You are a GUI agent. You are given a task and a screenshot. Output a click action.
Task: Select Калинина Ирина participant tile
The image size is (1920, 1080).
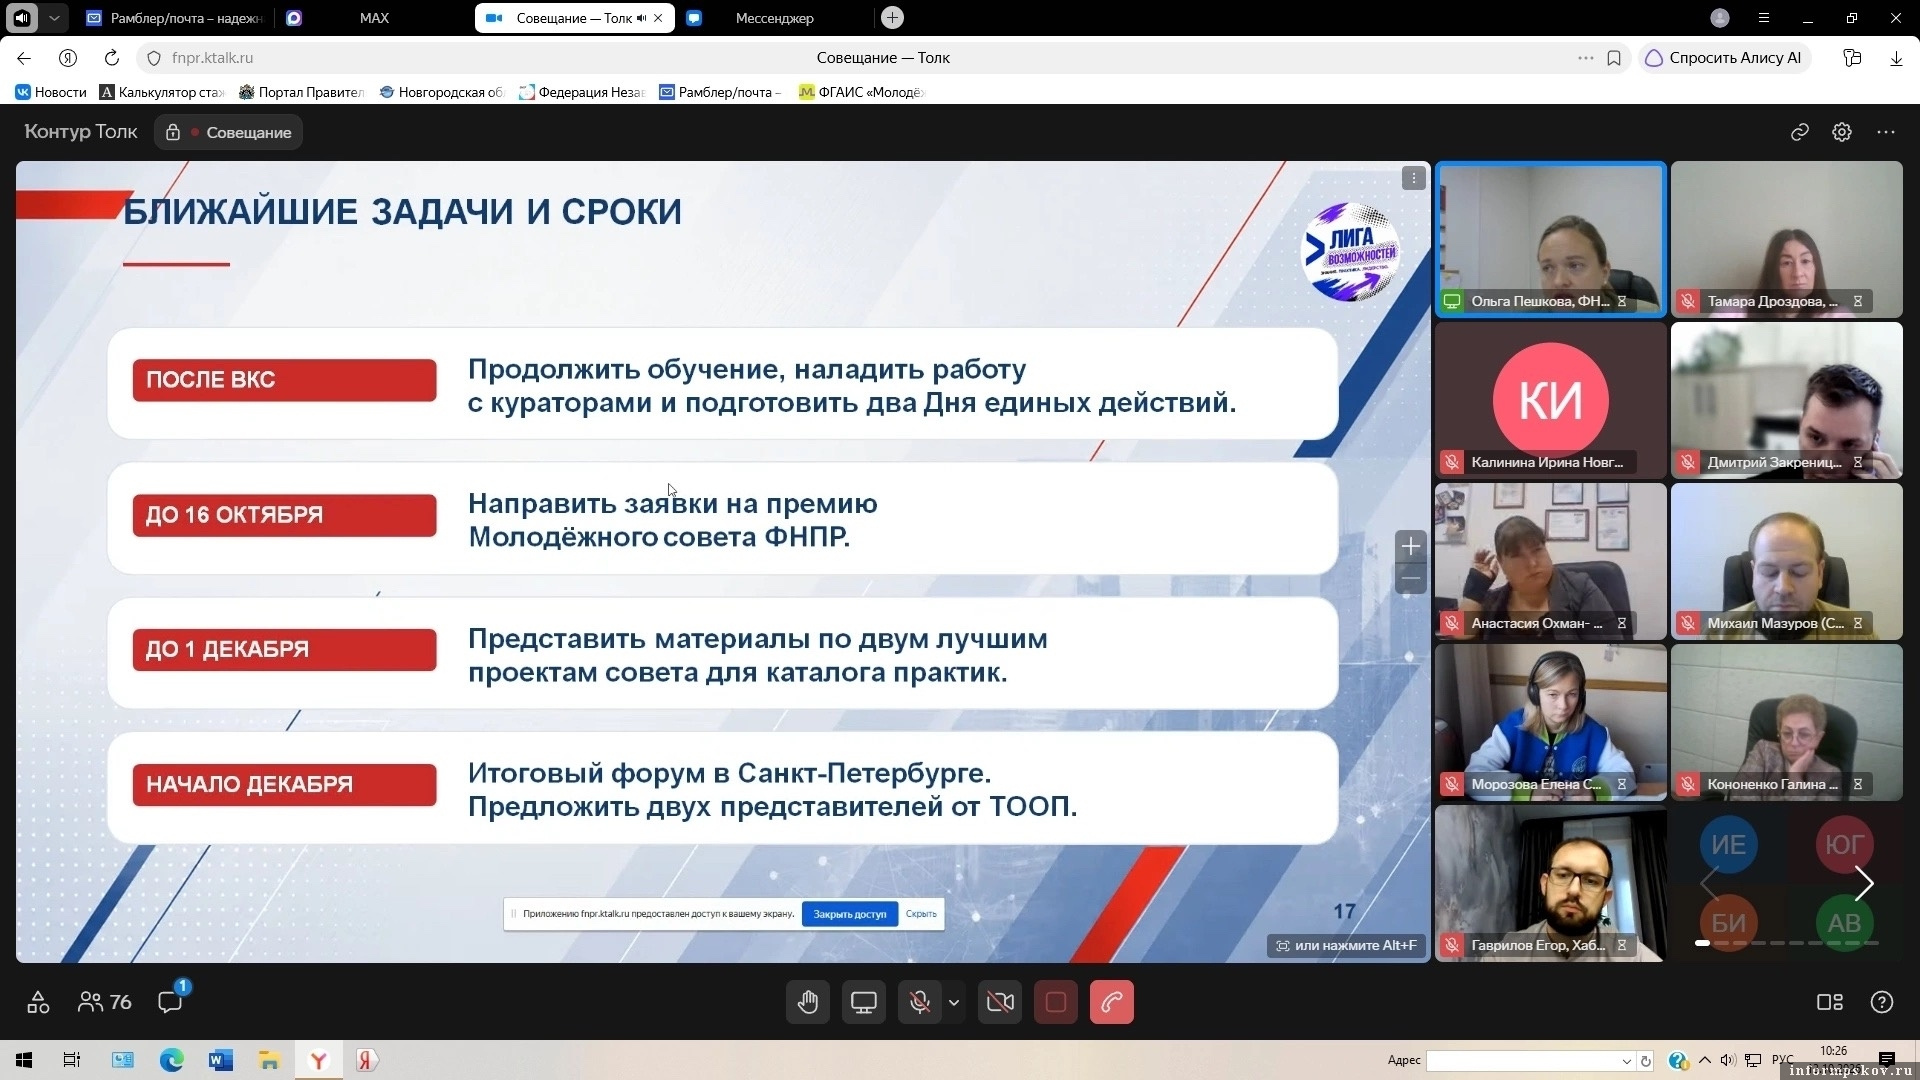1551,400
